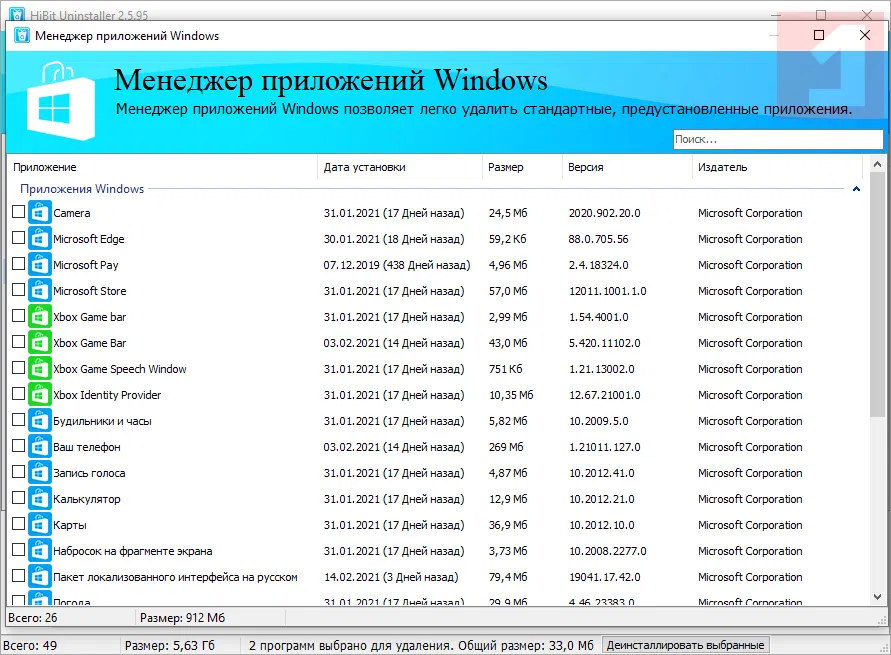Viewport: 891px width, 655px height.
Task: Click the Карты app icon
Action: pos(40,525)
